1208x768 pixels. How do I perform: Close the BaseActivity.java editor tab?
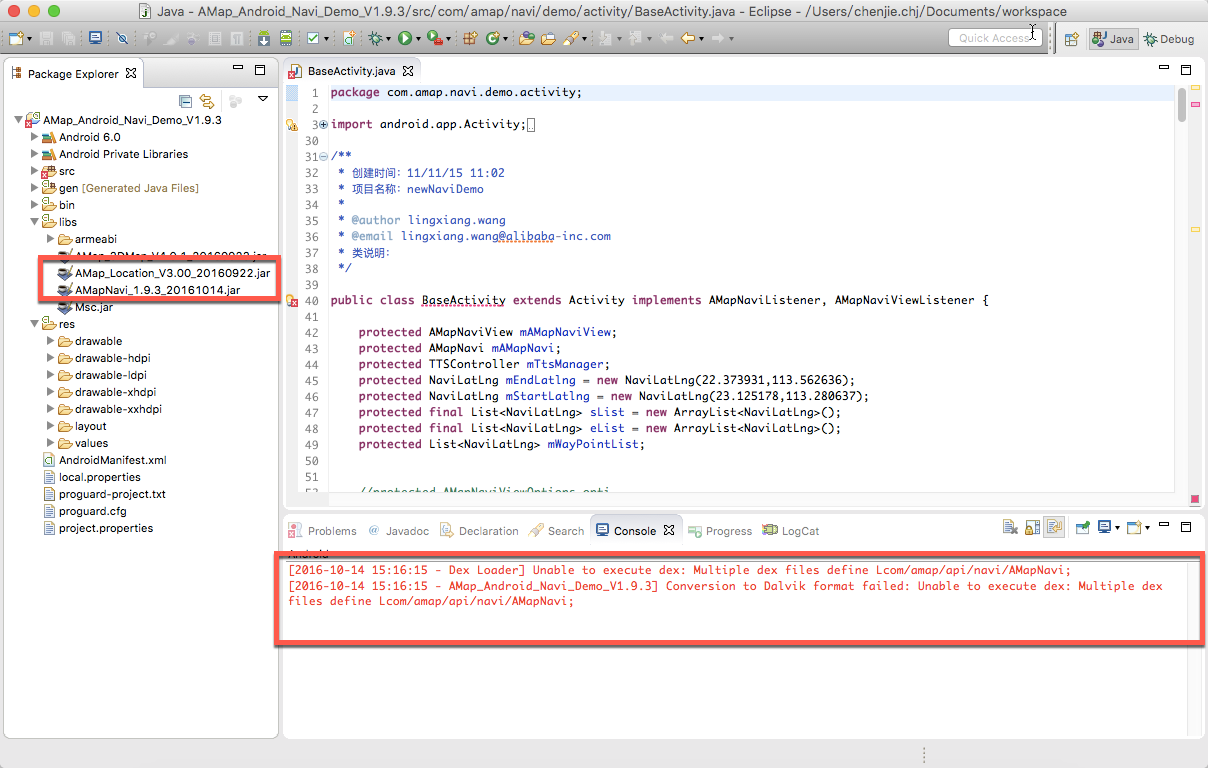pos(408,72)
